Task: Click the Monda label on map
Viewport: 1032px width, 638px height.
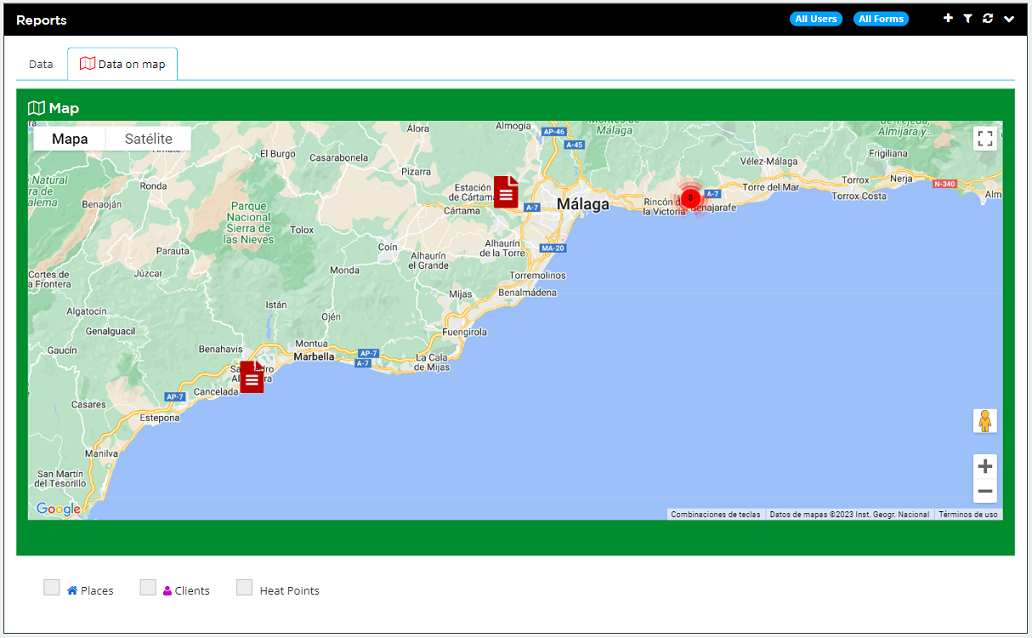Action: click(344, 270)
